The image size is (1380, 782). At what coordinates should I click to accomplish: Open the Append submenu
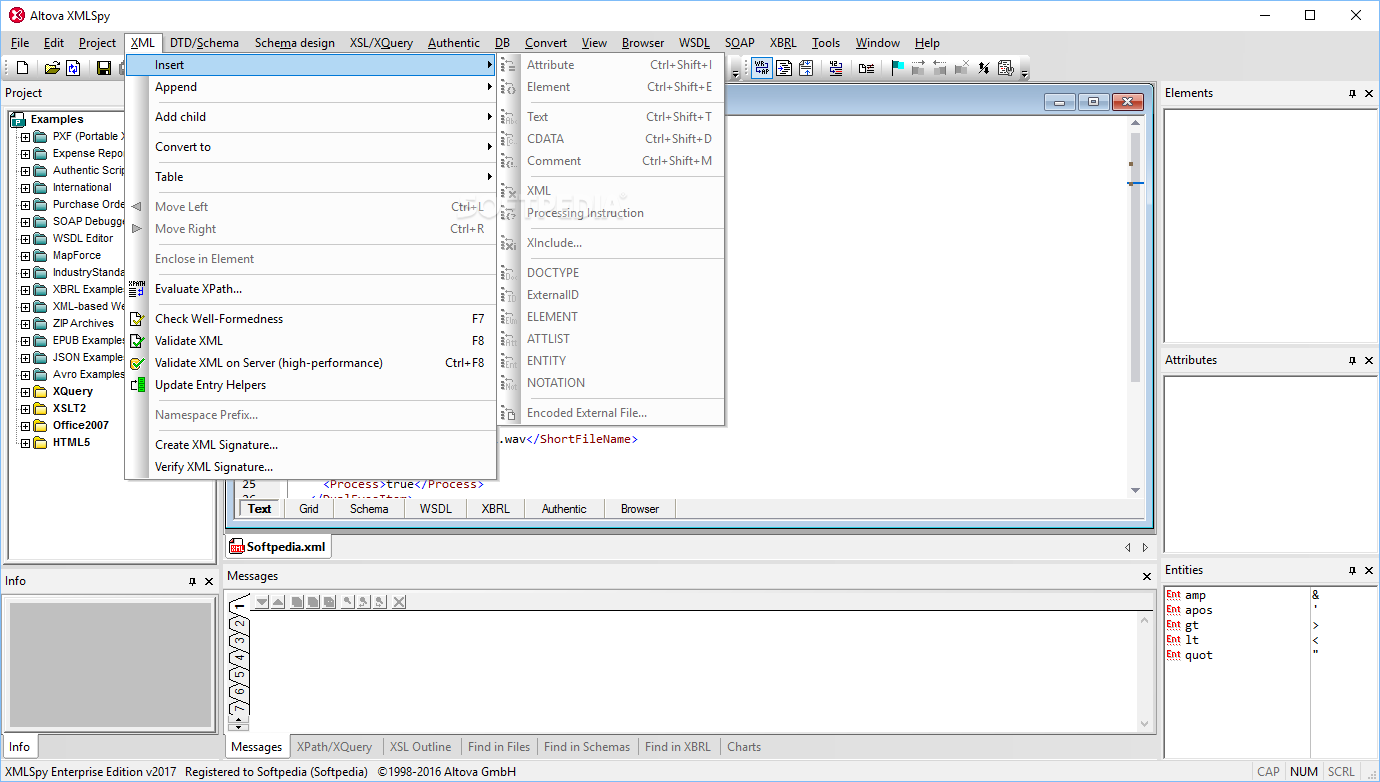click(x=311, y=87)
